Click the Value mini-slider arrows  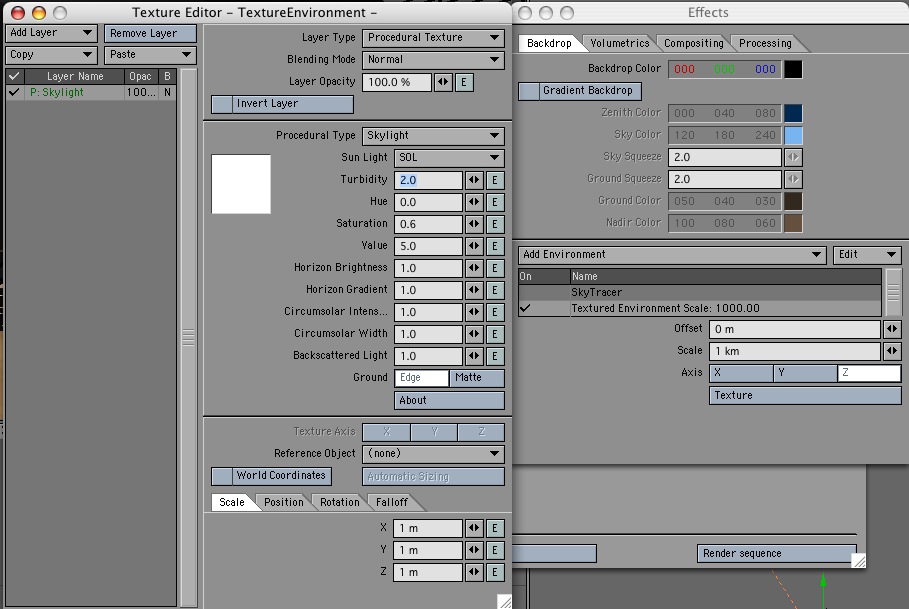coord(474,246)
